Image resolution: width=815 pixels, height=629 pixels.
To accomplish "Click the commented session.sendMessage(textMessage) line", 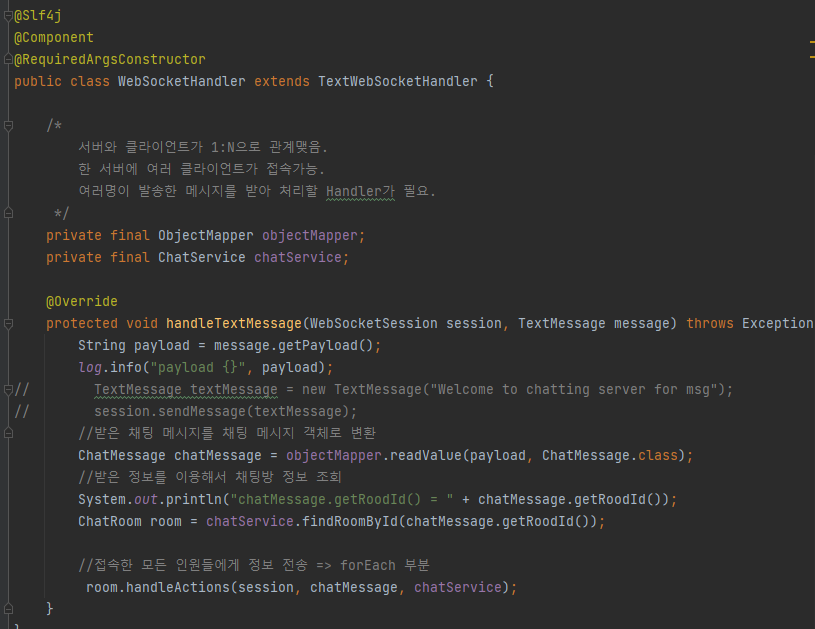I will coord(226,411).
